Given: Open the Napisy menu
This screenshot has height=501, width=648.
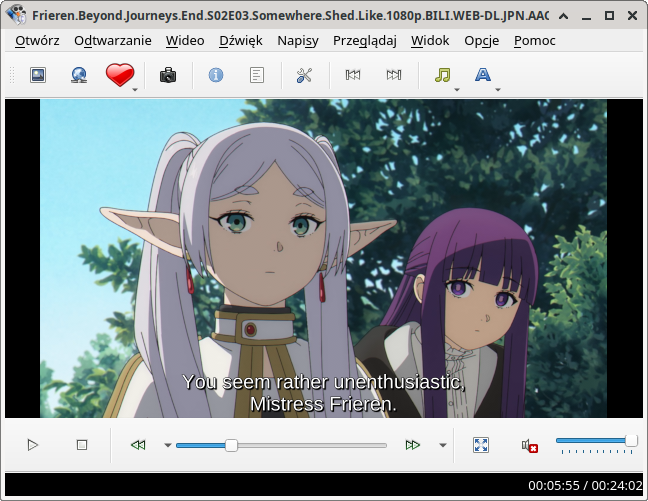Looking at the screenshot, I should [298, 41].
